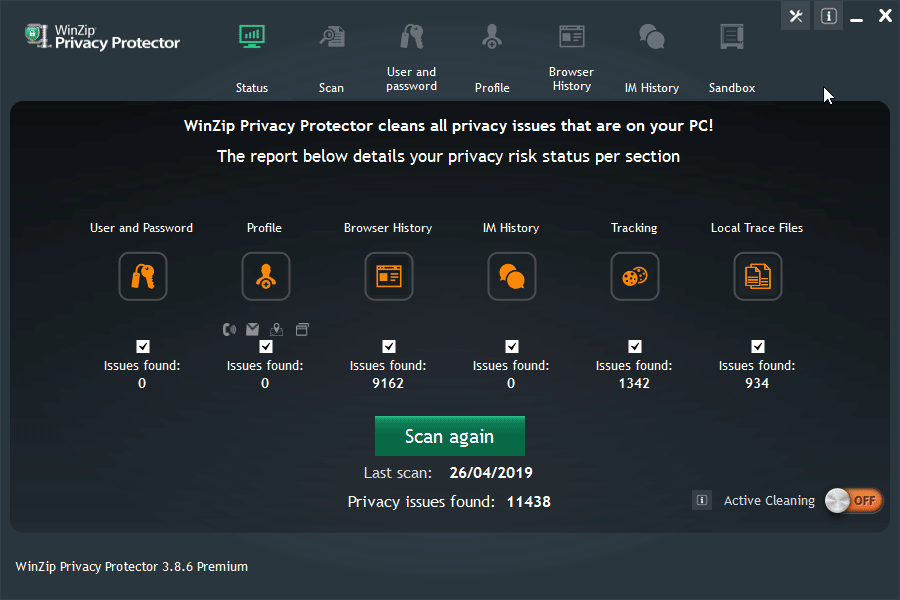This screenshot has width=900, height=600.
Task: Uncheck the Local Trace Files checkbox
Action: tap(758, 347)
